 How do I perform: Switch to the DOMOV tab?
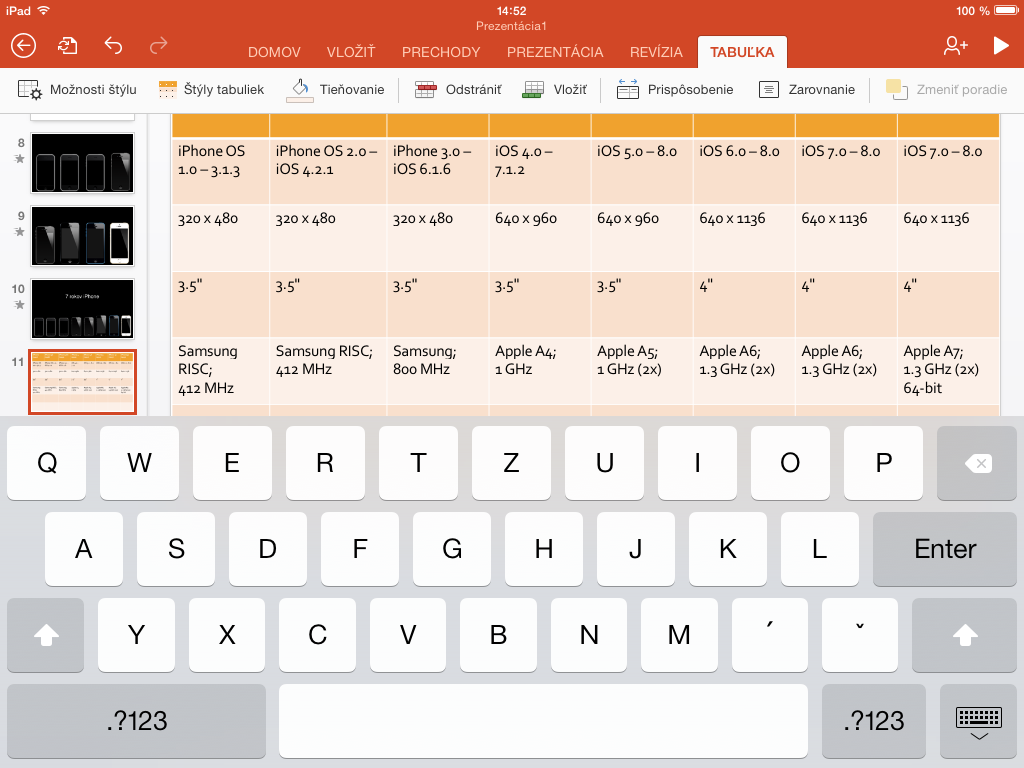pos(274,52)
